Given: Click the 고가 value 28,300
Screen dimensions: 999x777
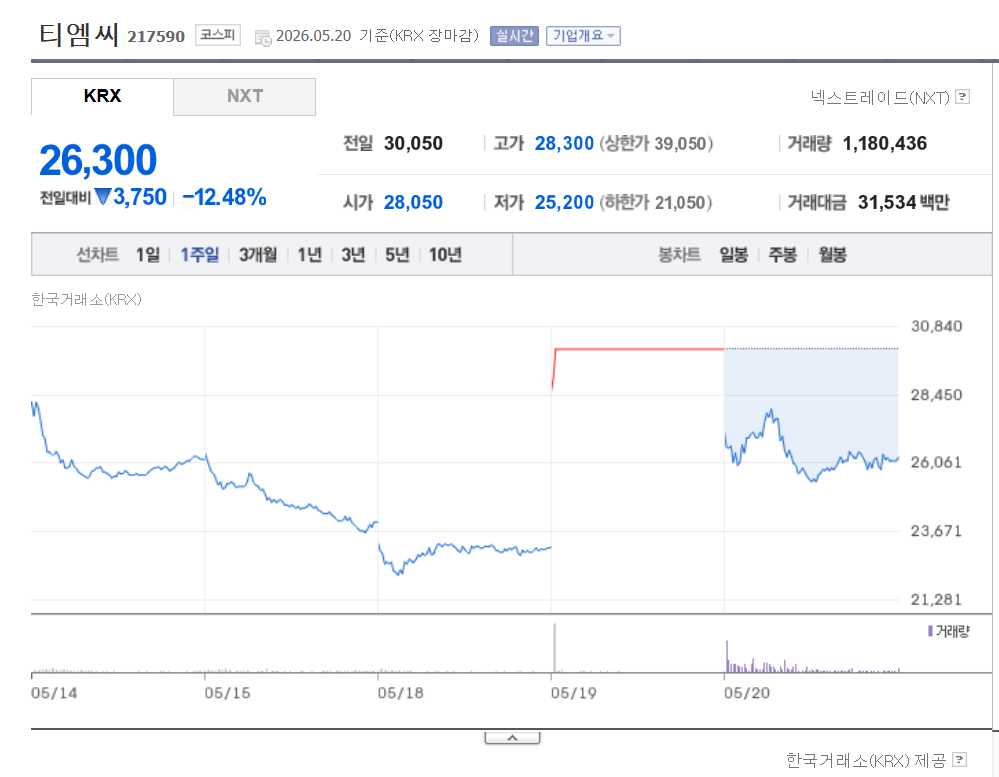Looking at the screenshot, I should (x=564, y=143).
